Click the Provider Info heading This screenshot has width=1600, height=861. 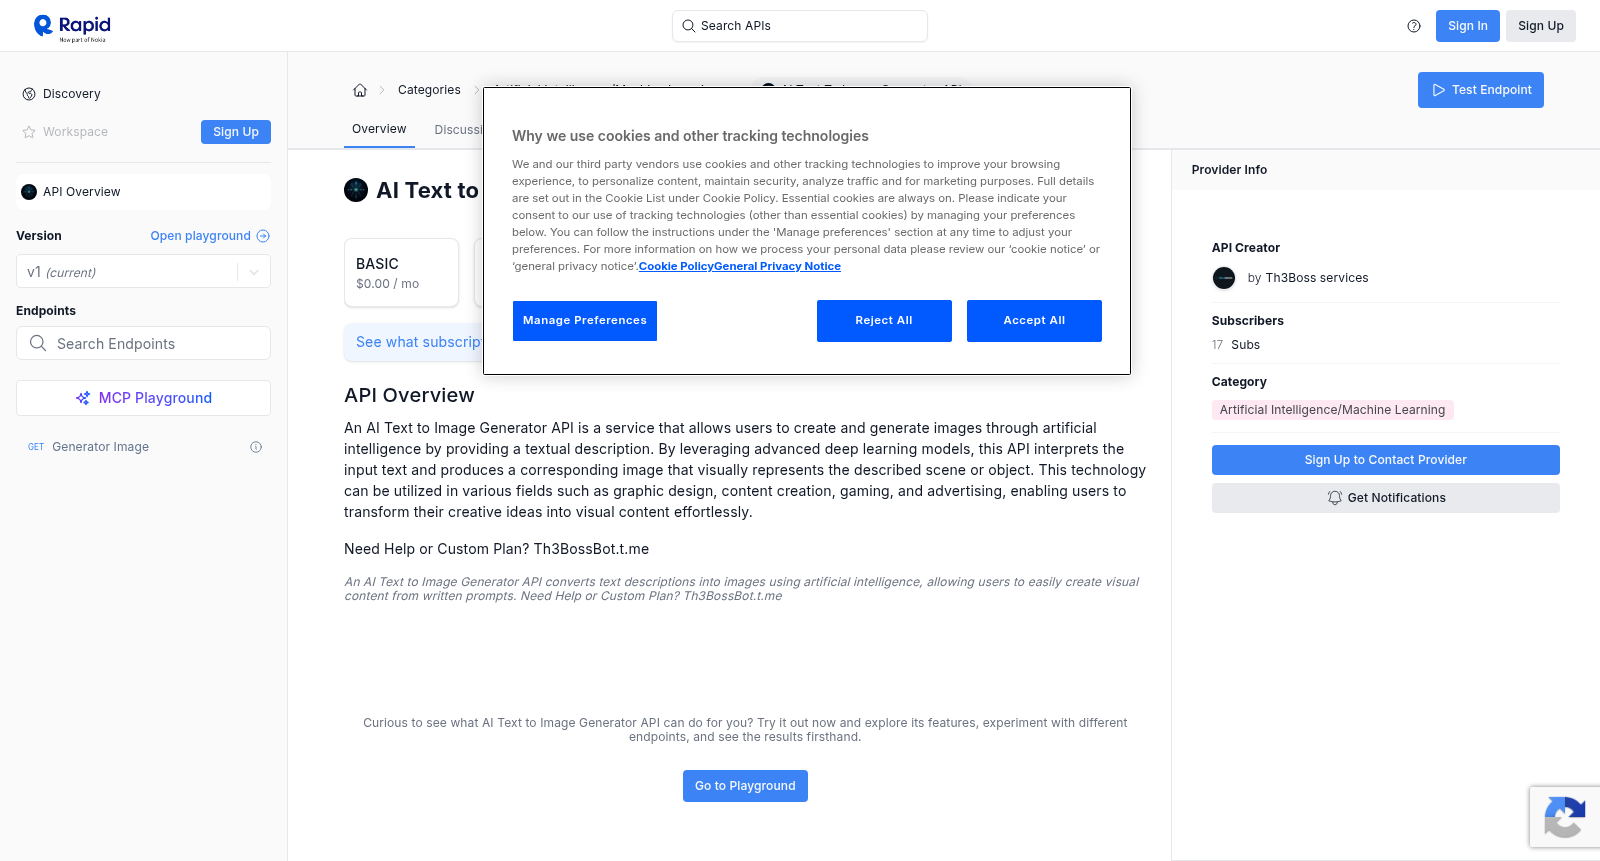pyautogui.click(x=1229, y=170)
